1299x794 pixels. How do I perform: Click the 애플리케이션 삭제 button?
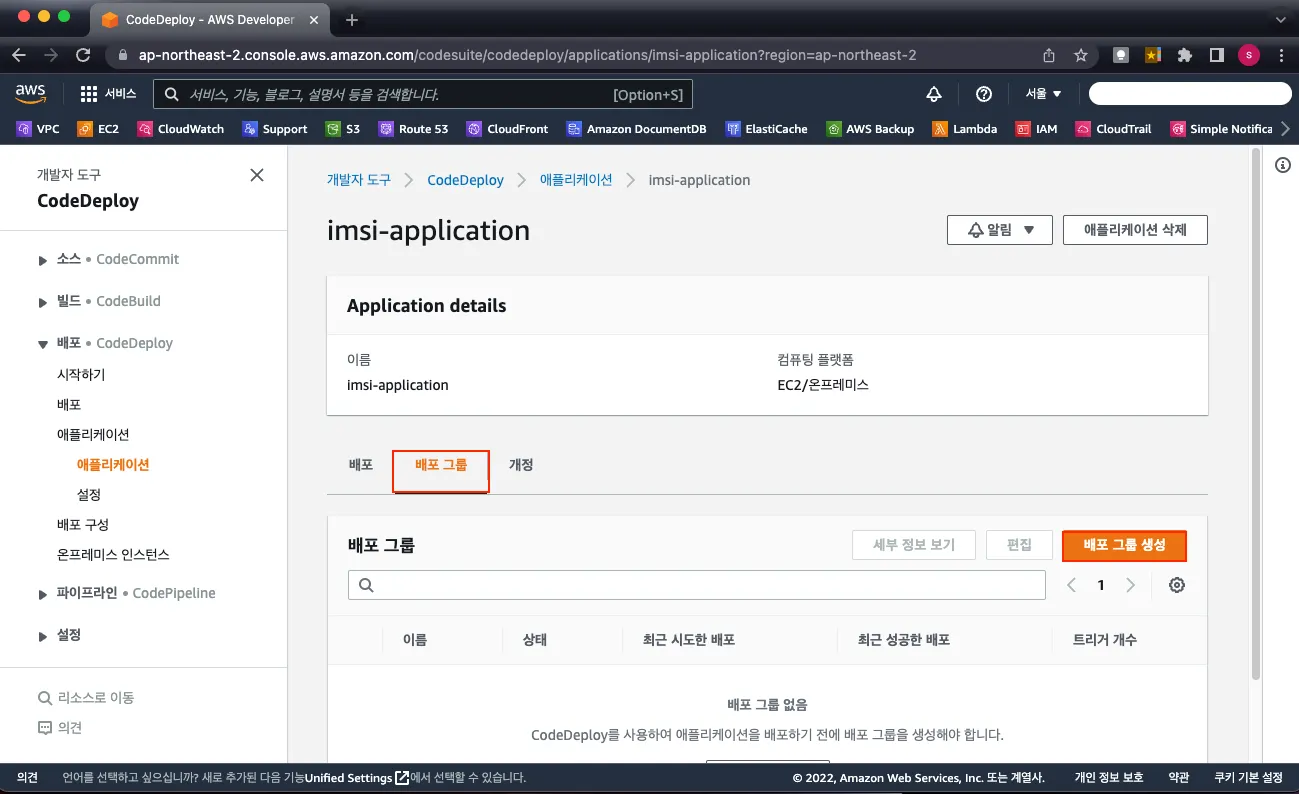click(x=1135, y=230)
